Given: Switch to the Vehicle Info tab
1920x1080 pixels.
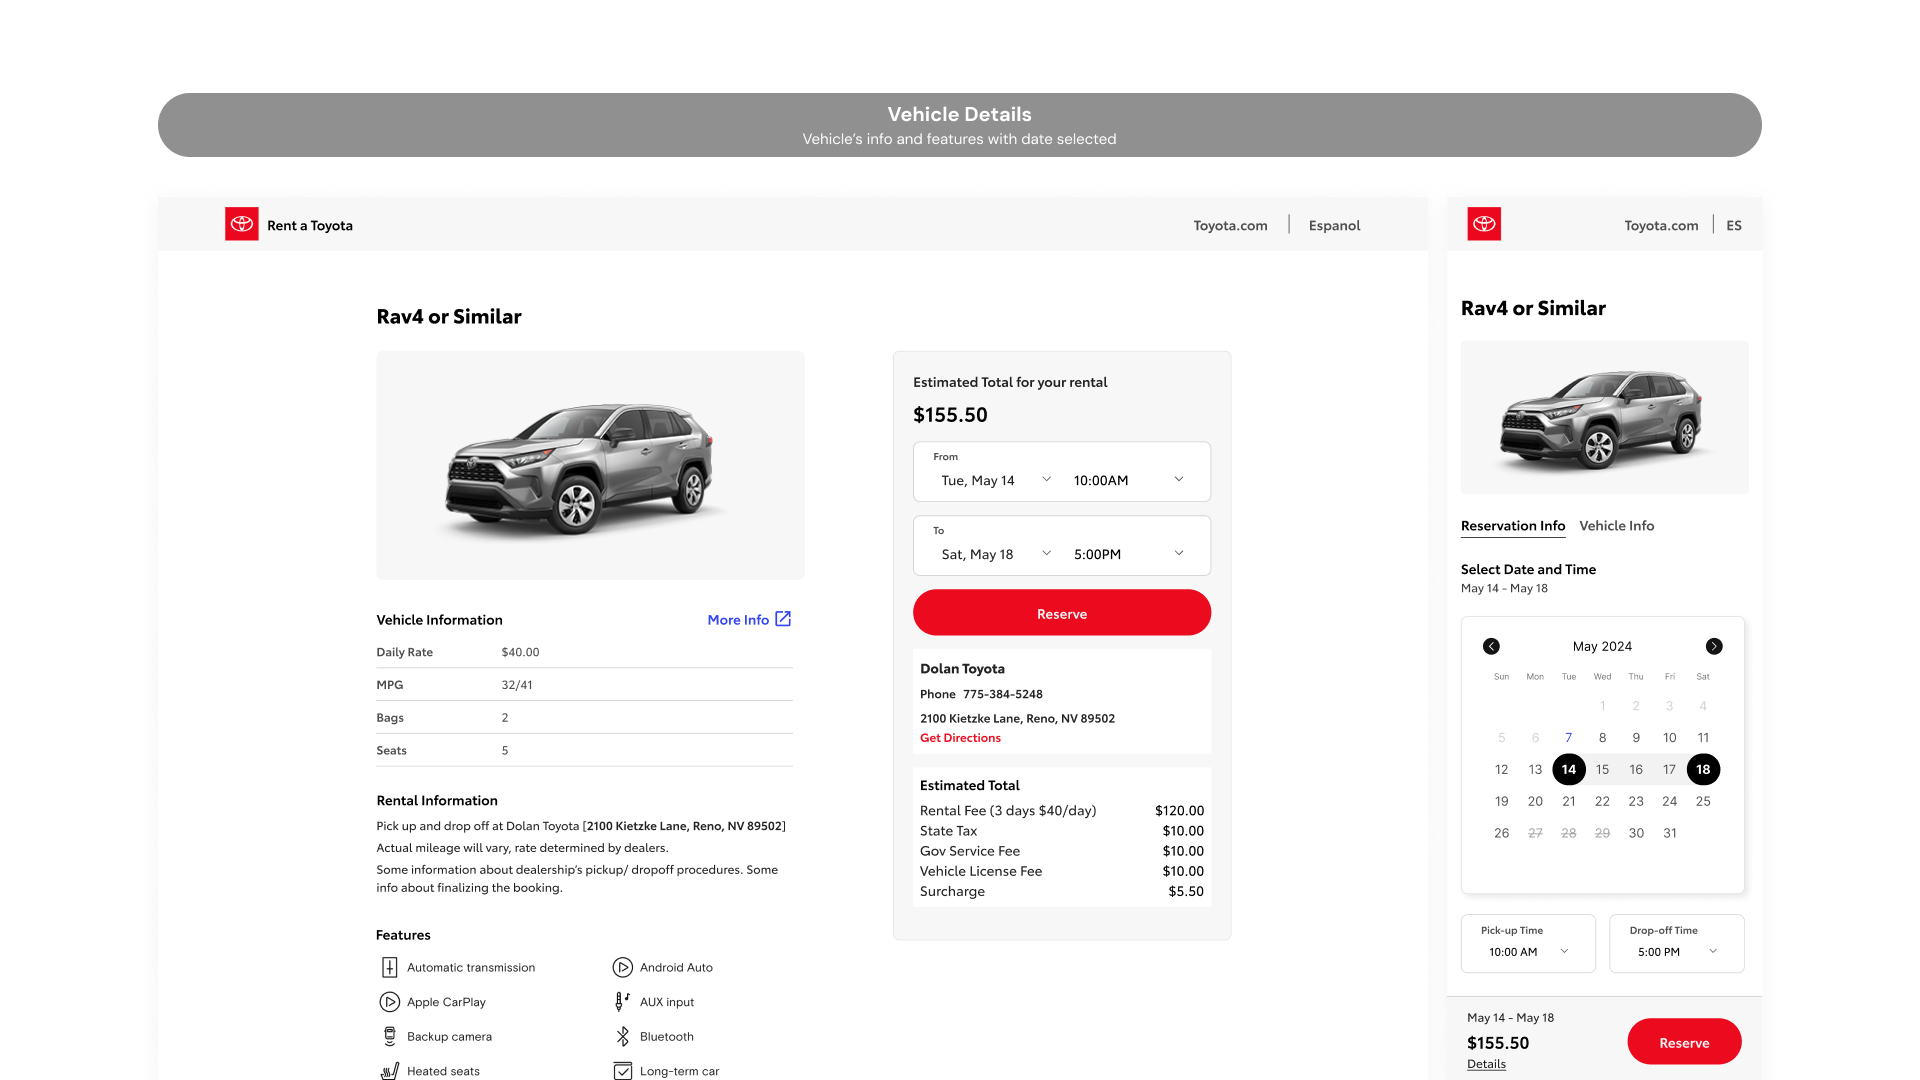Looking at the screenshot, I should [x=1616, y=526].
